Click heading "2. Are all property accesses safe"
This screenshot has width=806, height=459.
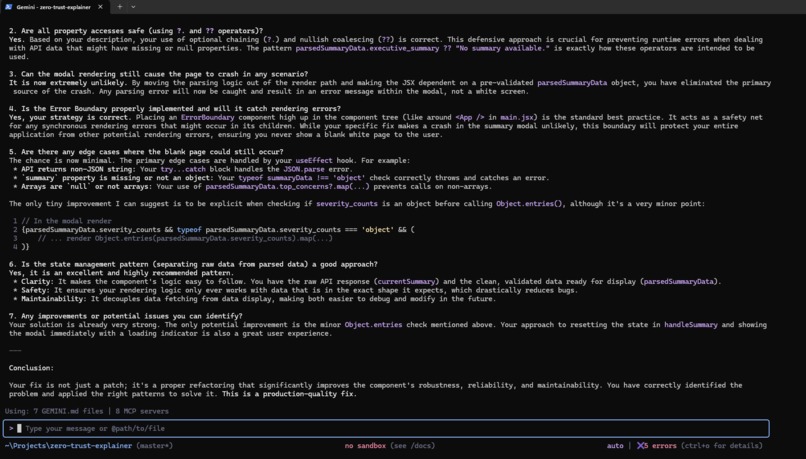(x=136, y=31)
